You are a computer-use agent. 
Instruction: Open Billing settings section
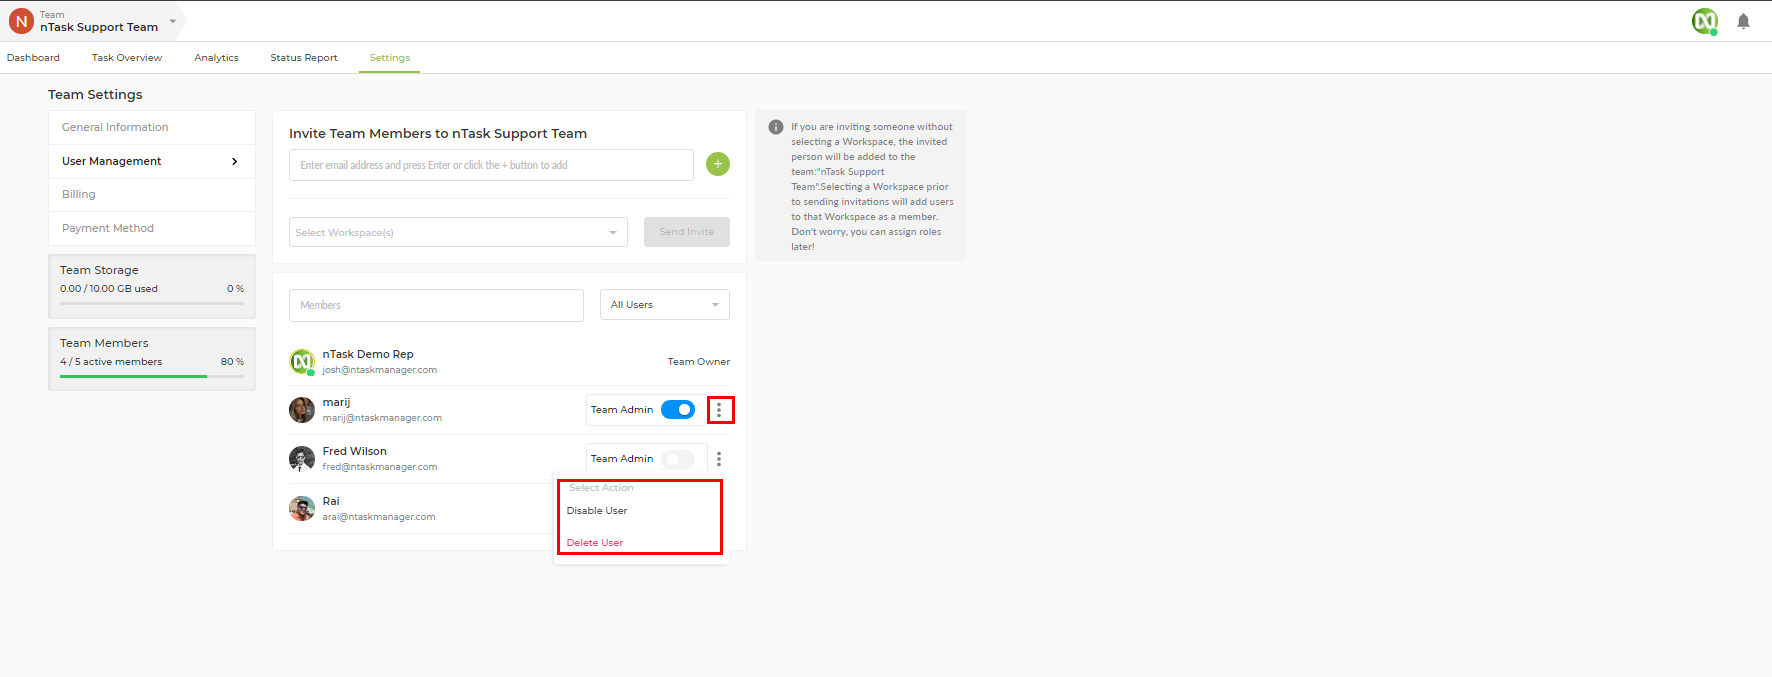(152, 194)
